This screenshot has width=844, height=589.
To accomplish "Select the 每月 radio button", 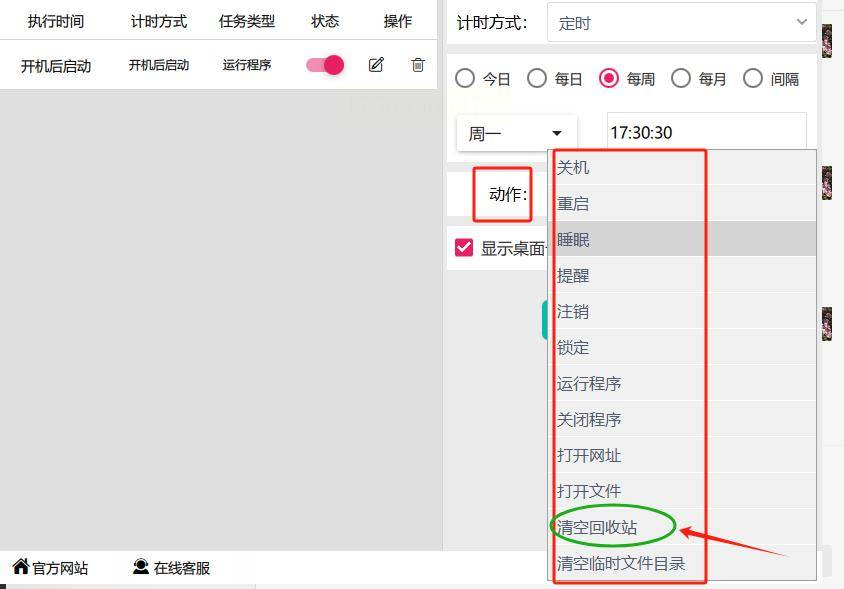I will [681, 79].
